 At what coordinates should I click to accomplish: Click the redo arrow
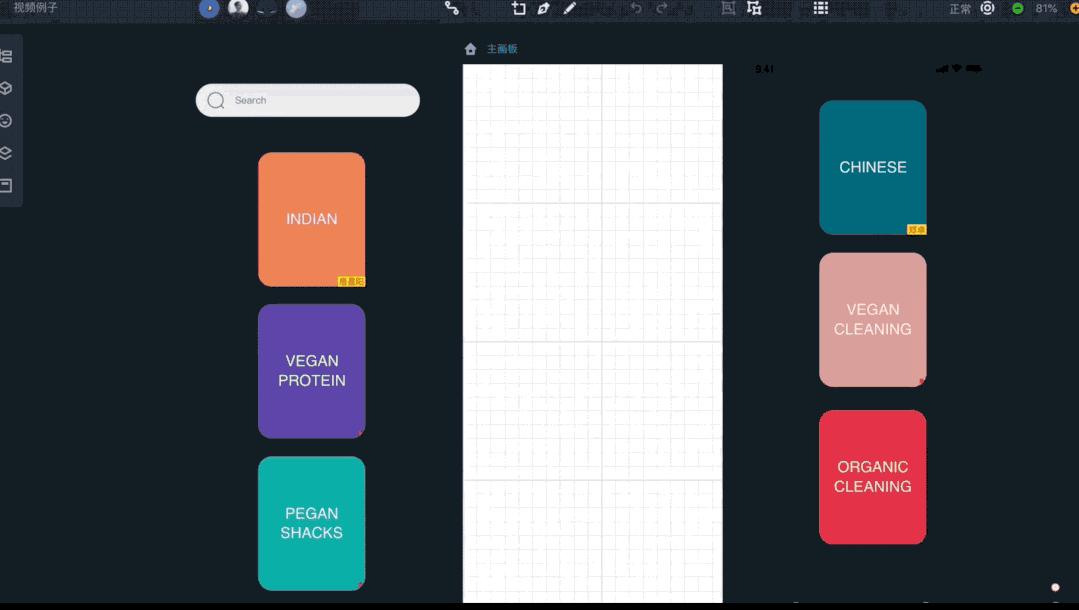(x=661, y=8)
